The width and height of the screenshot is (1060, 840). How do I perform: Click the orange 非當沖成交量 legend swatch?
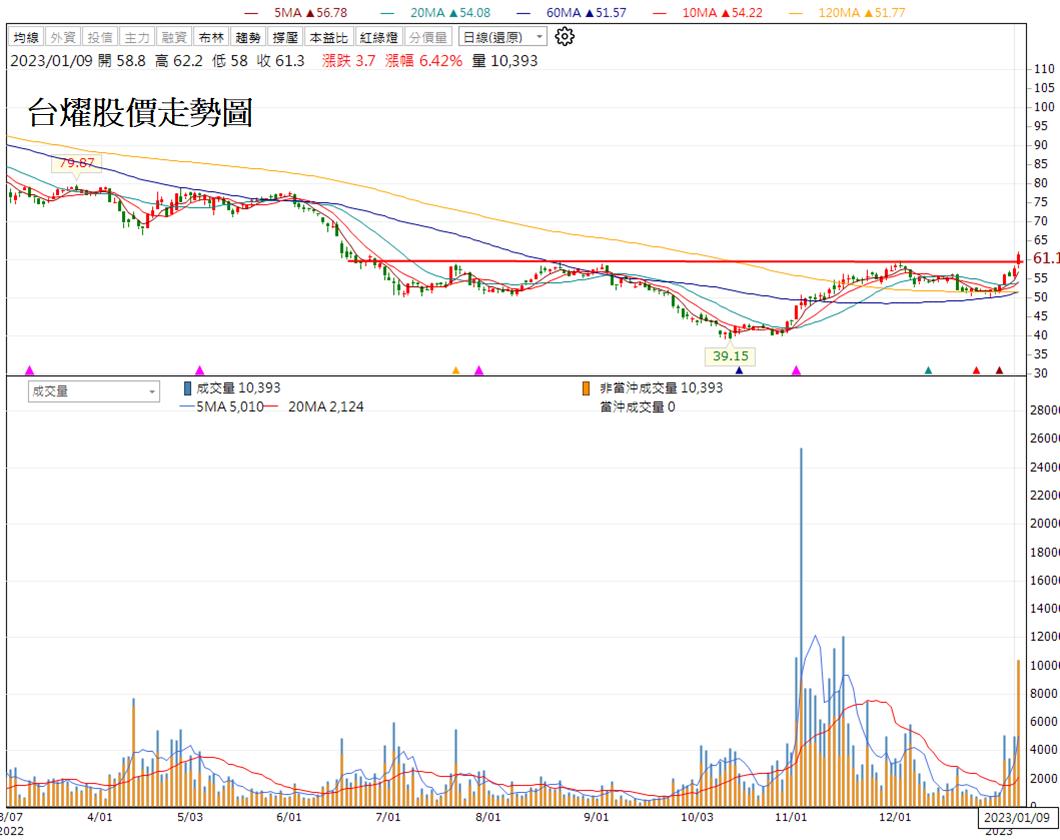tap(586, 388)
